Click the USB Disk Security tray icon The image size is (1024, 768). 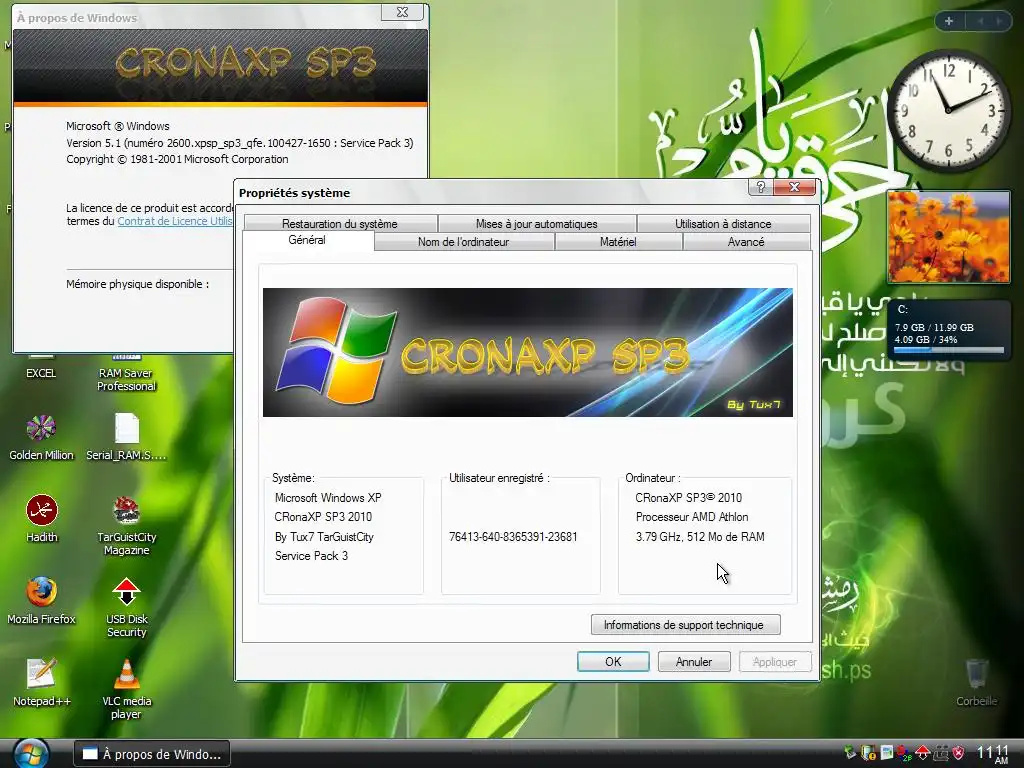922,753
